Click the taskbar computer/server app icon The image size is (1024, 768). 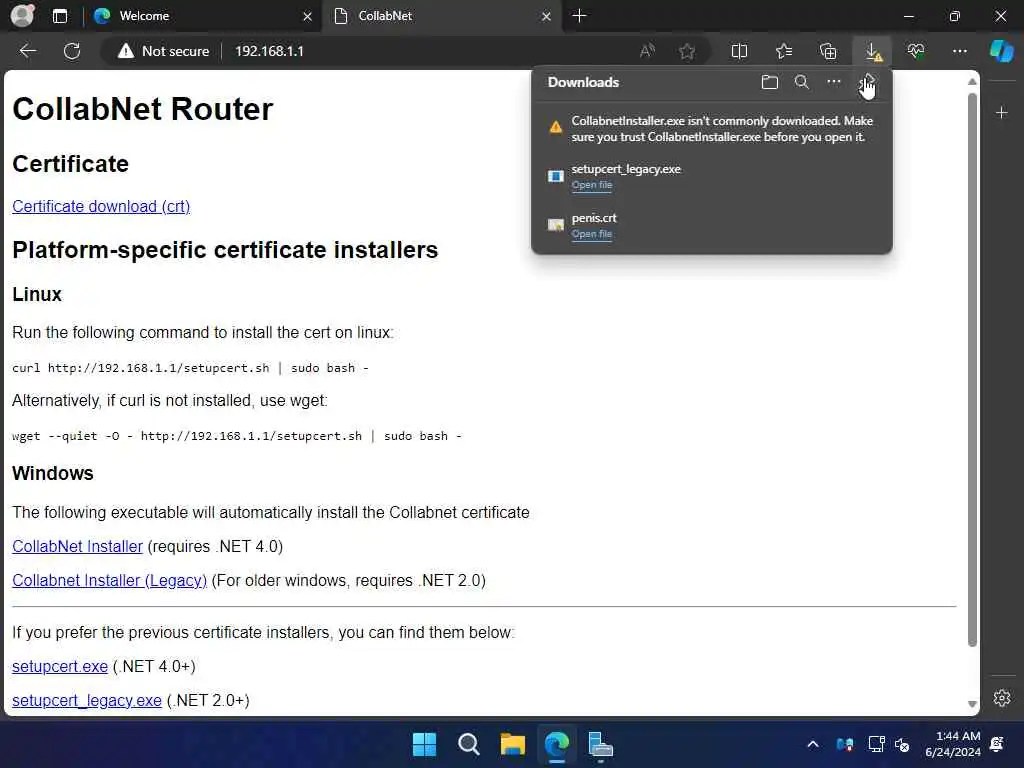(600, 746)
